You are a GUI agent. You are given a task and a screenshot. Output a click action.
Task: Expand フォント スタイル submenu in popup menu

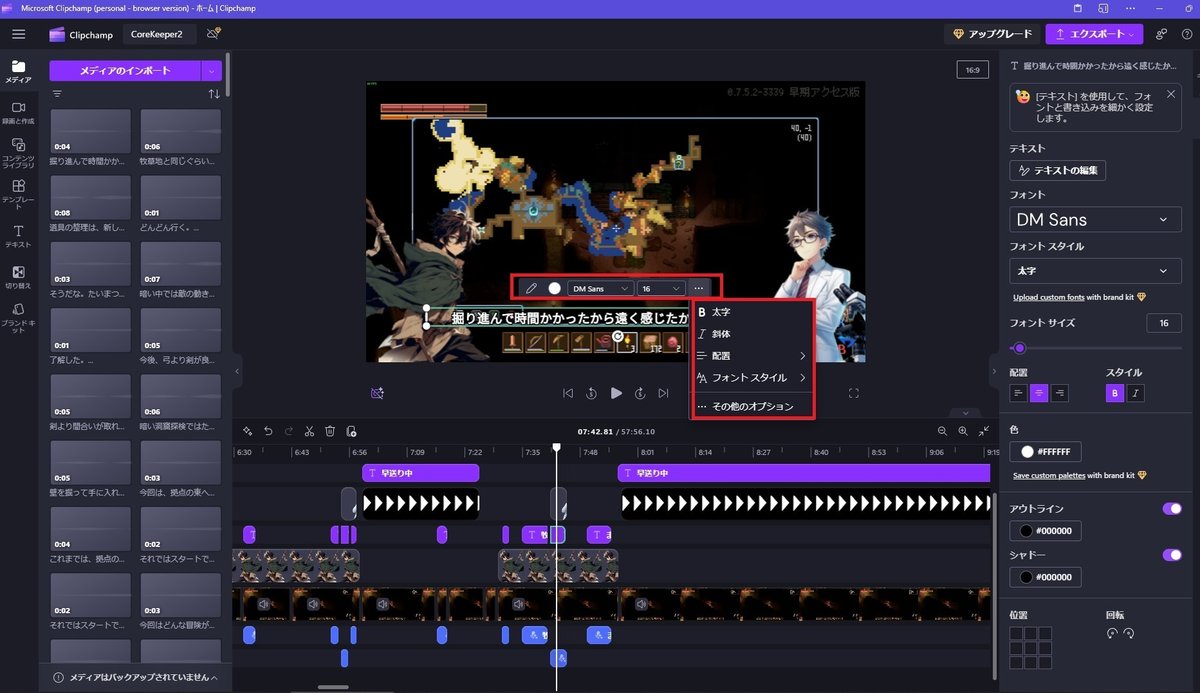click(x=752, y=378)
